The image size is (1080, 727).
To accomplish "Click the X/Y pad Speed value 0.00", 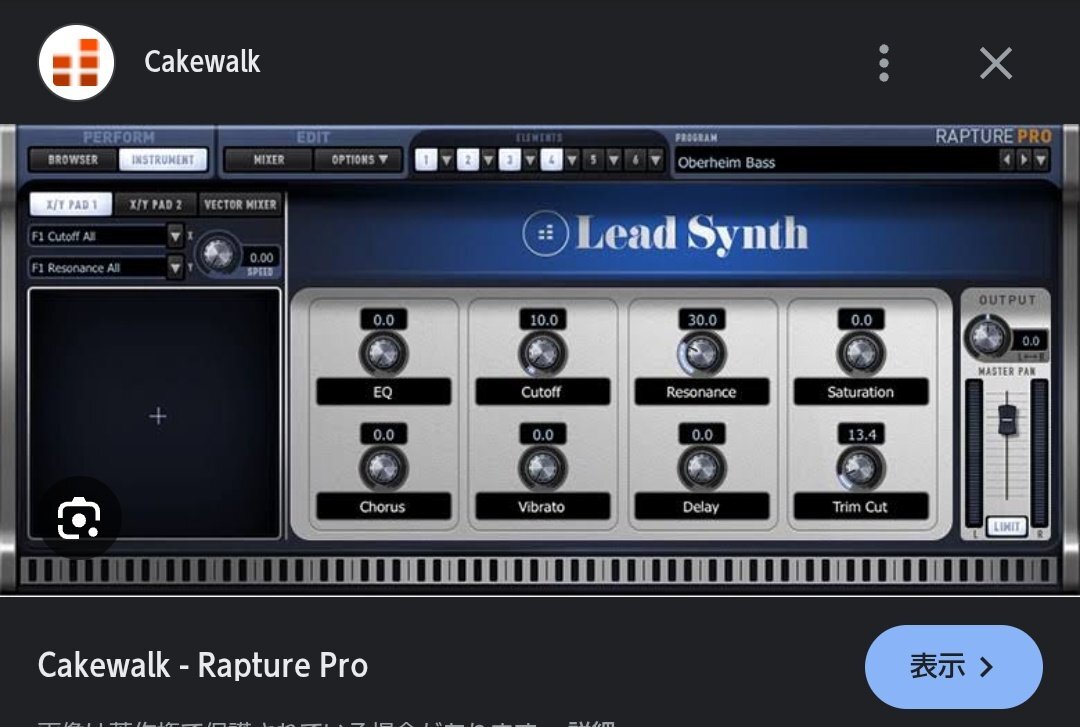I will point(262,258).
